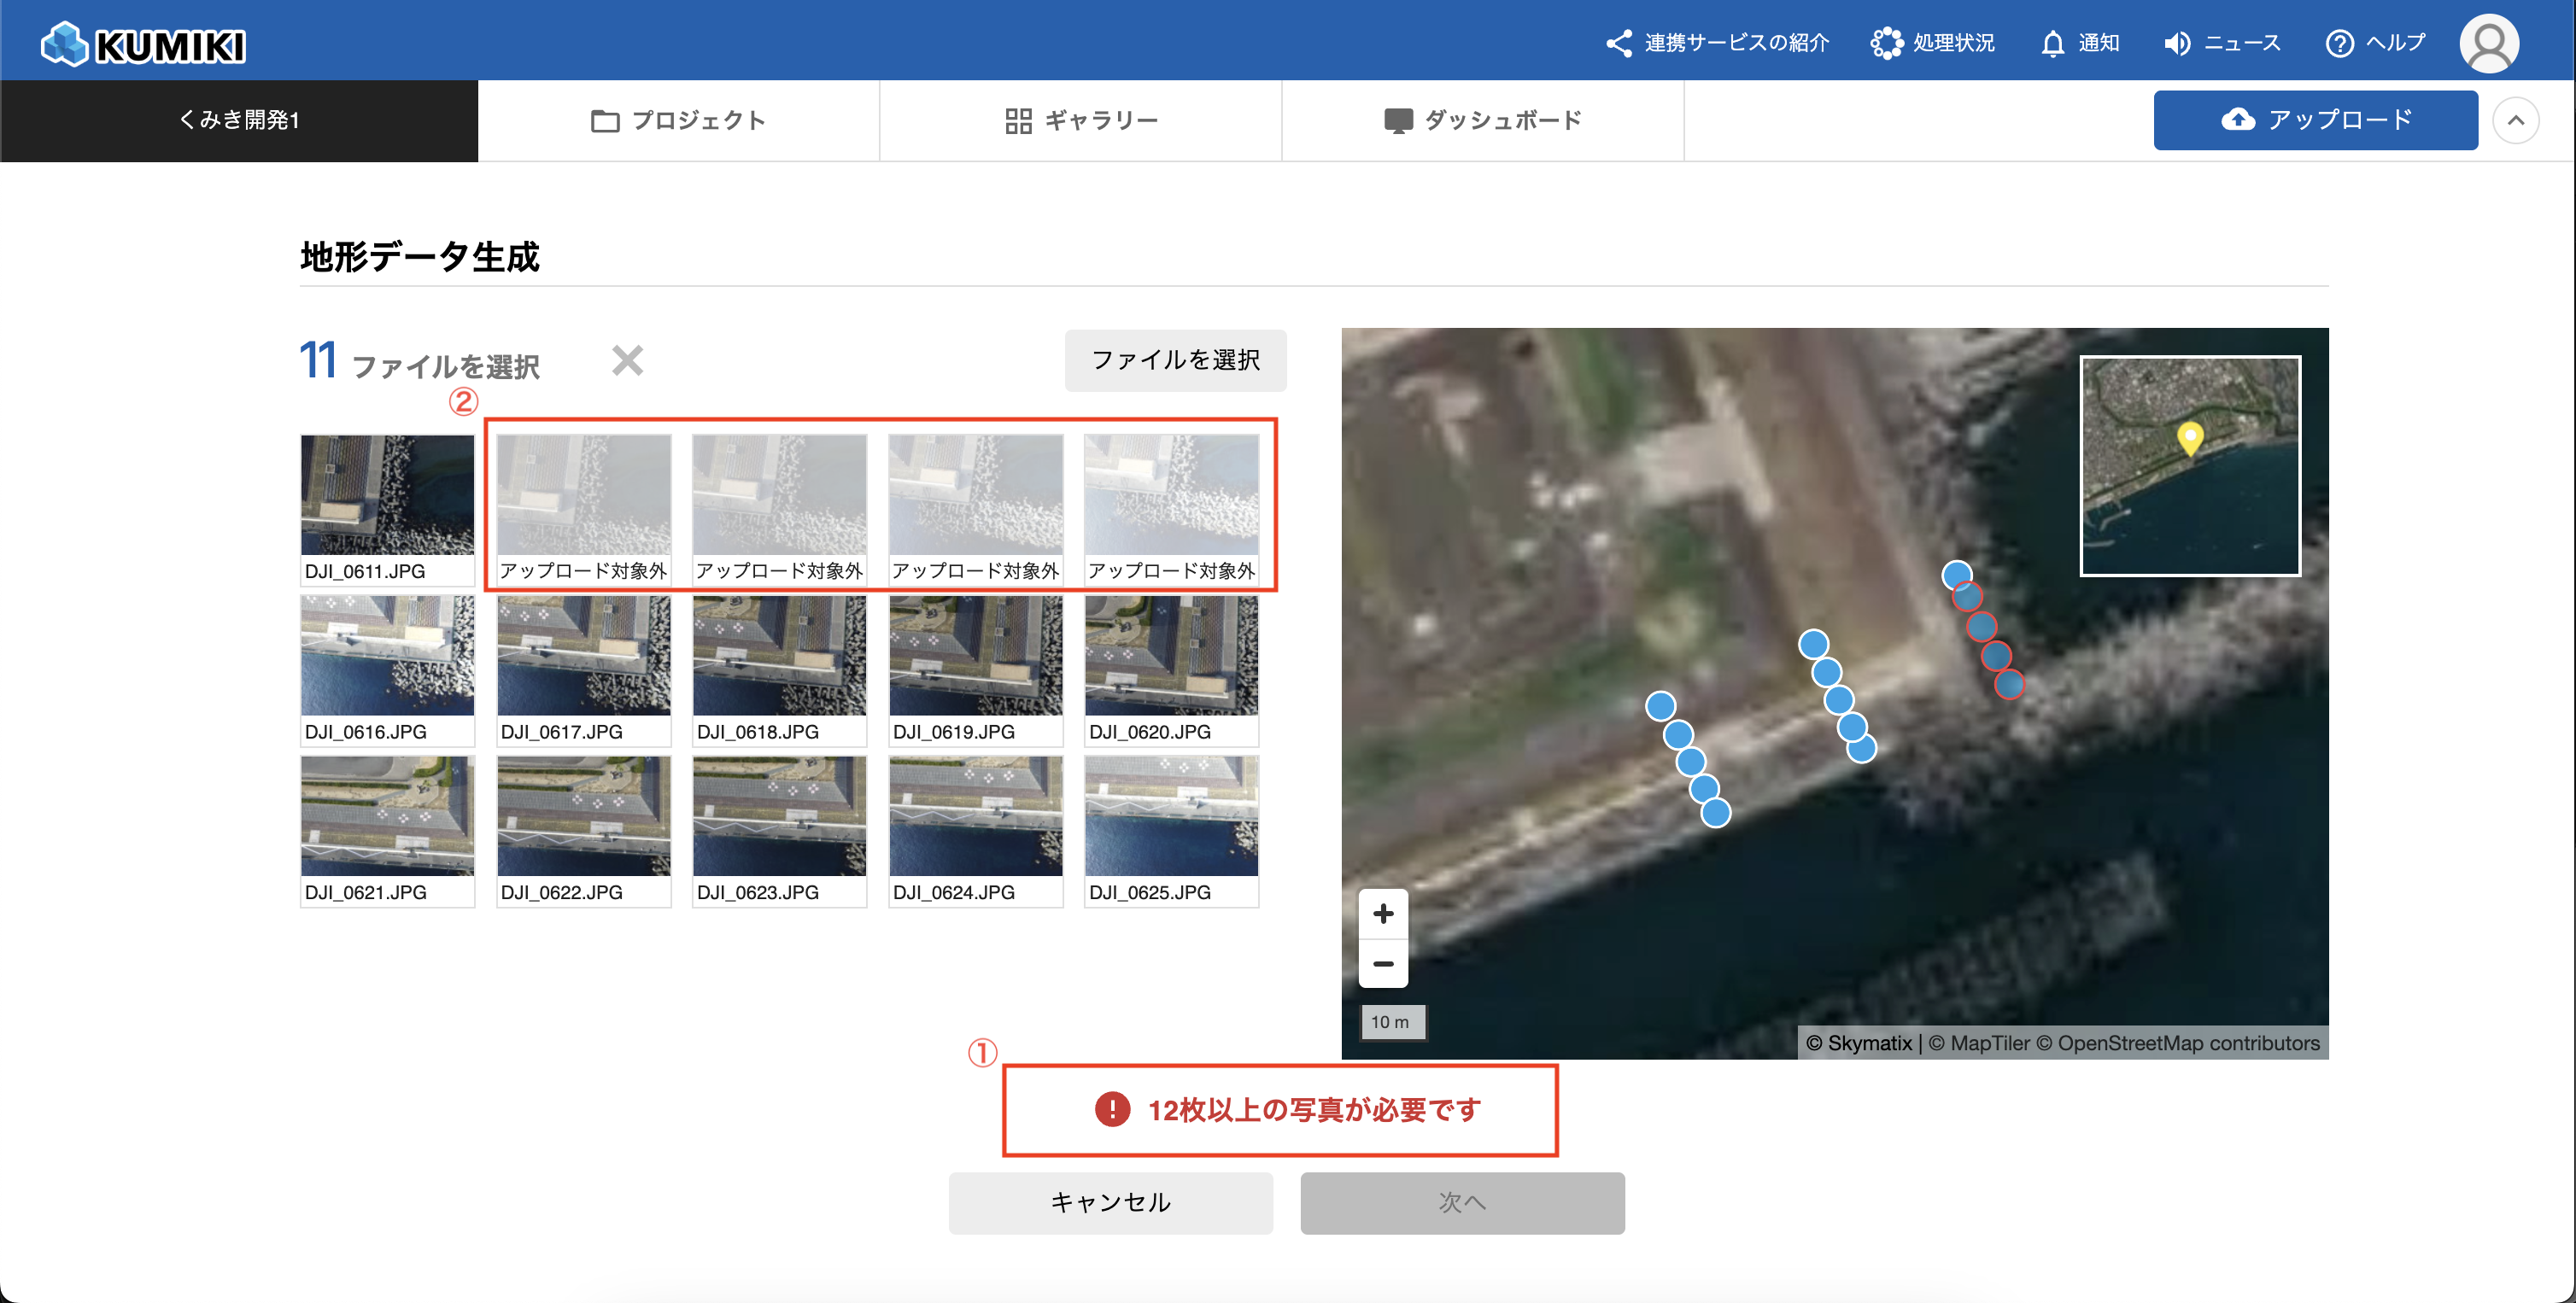Collapse the header with the chevron button
Screen dimensions: 2576x1303
tap(2515, 121)
